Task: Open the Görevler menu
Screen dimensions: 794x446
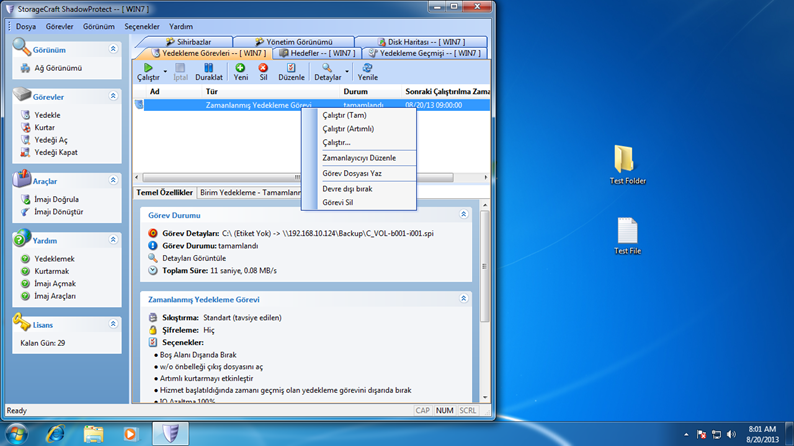Action: point(59,26)
